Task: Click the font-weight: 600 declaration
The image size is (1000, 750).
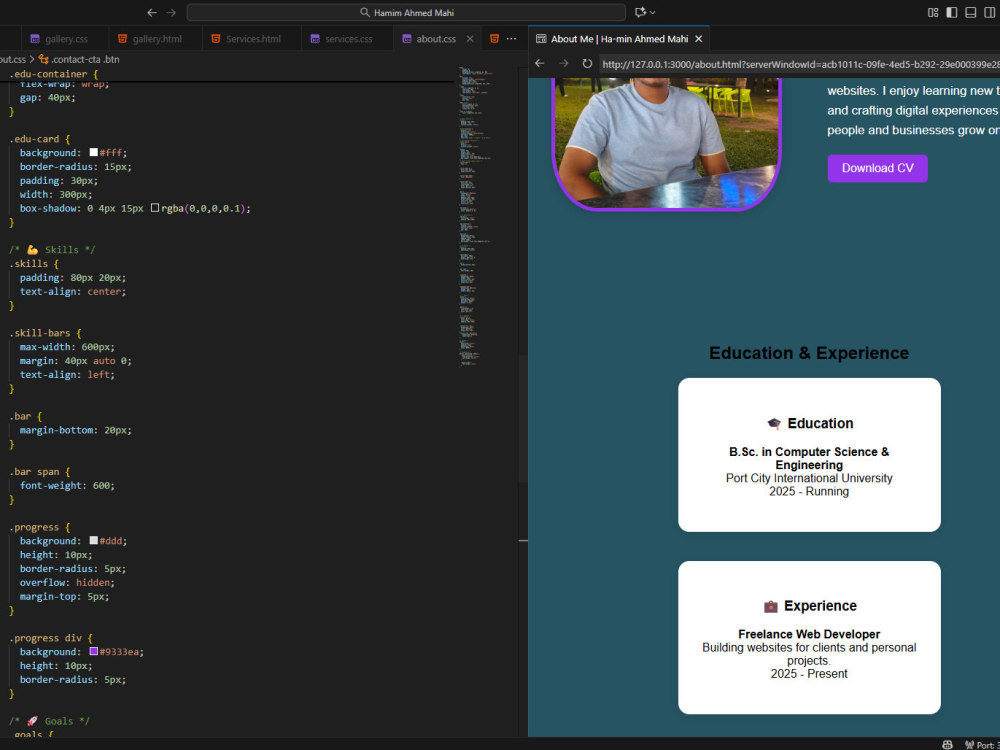Action: pyautogui.click(x=67, y=485)
